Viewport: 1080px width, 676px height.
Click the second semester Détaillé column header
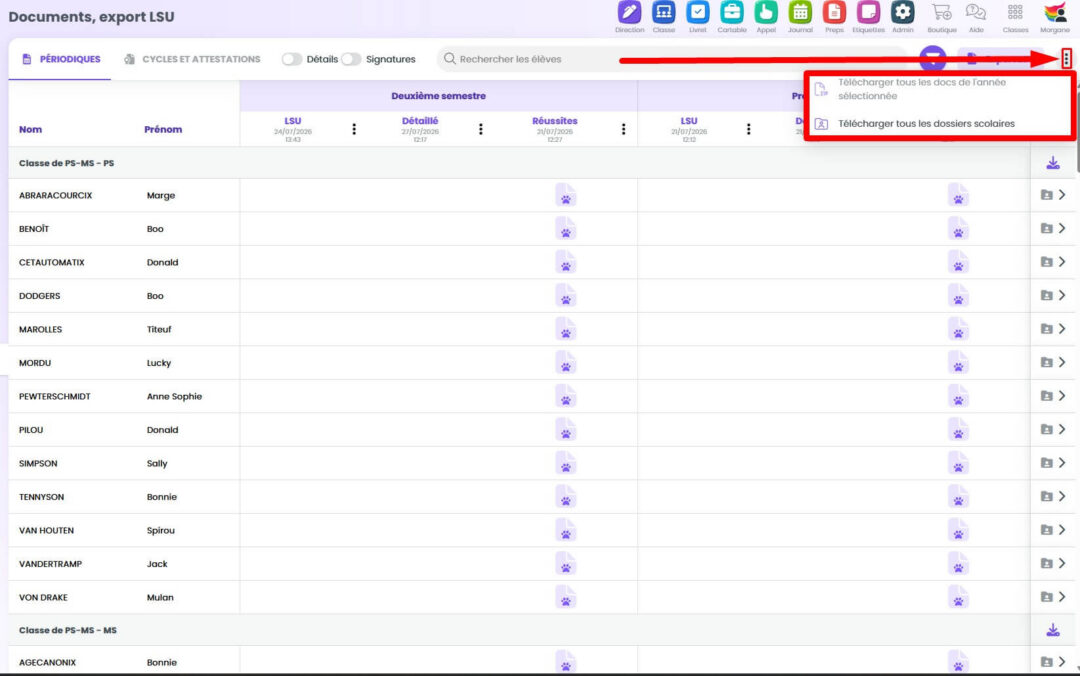click(x=420, y=121)
